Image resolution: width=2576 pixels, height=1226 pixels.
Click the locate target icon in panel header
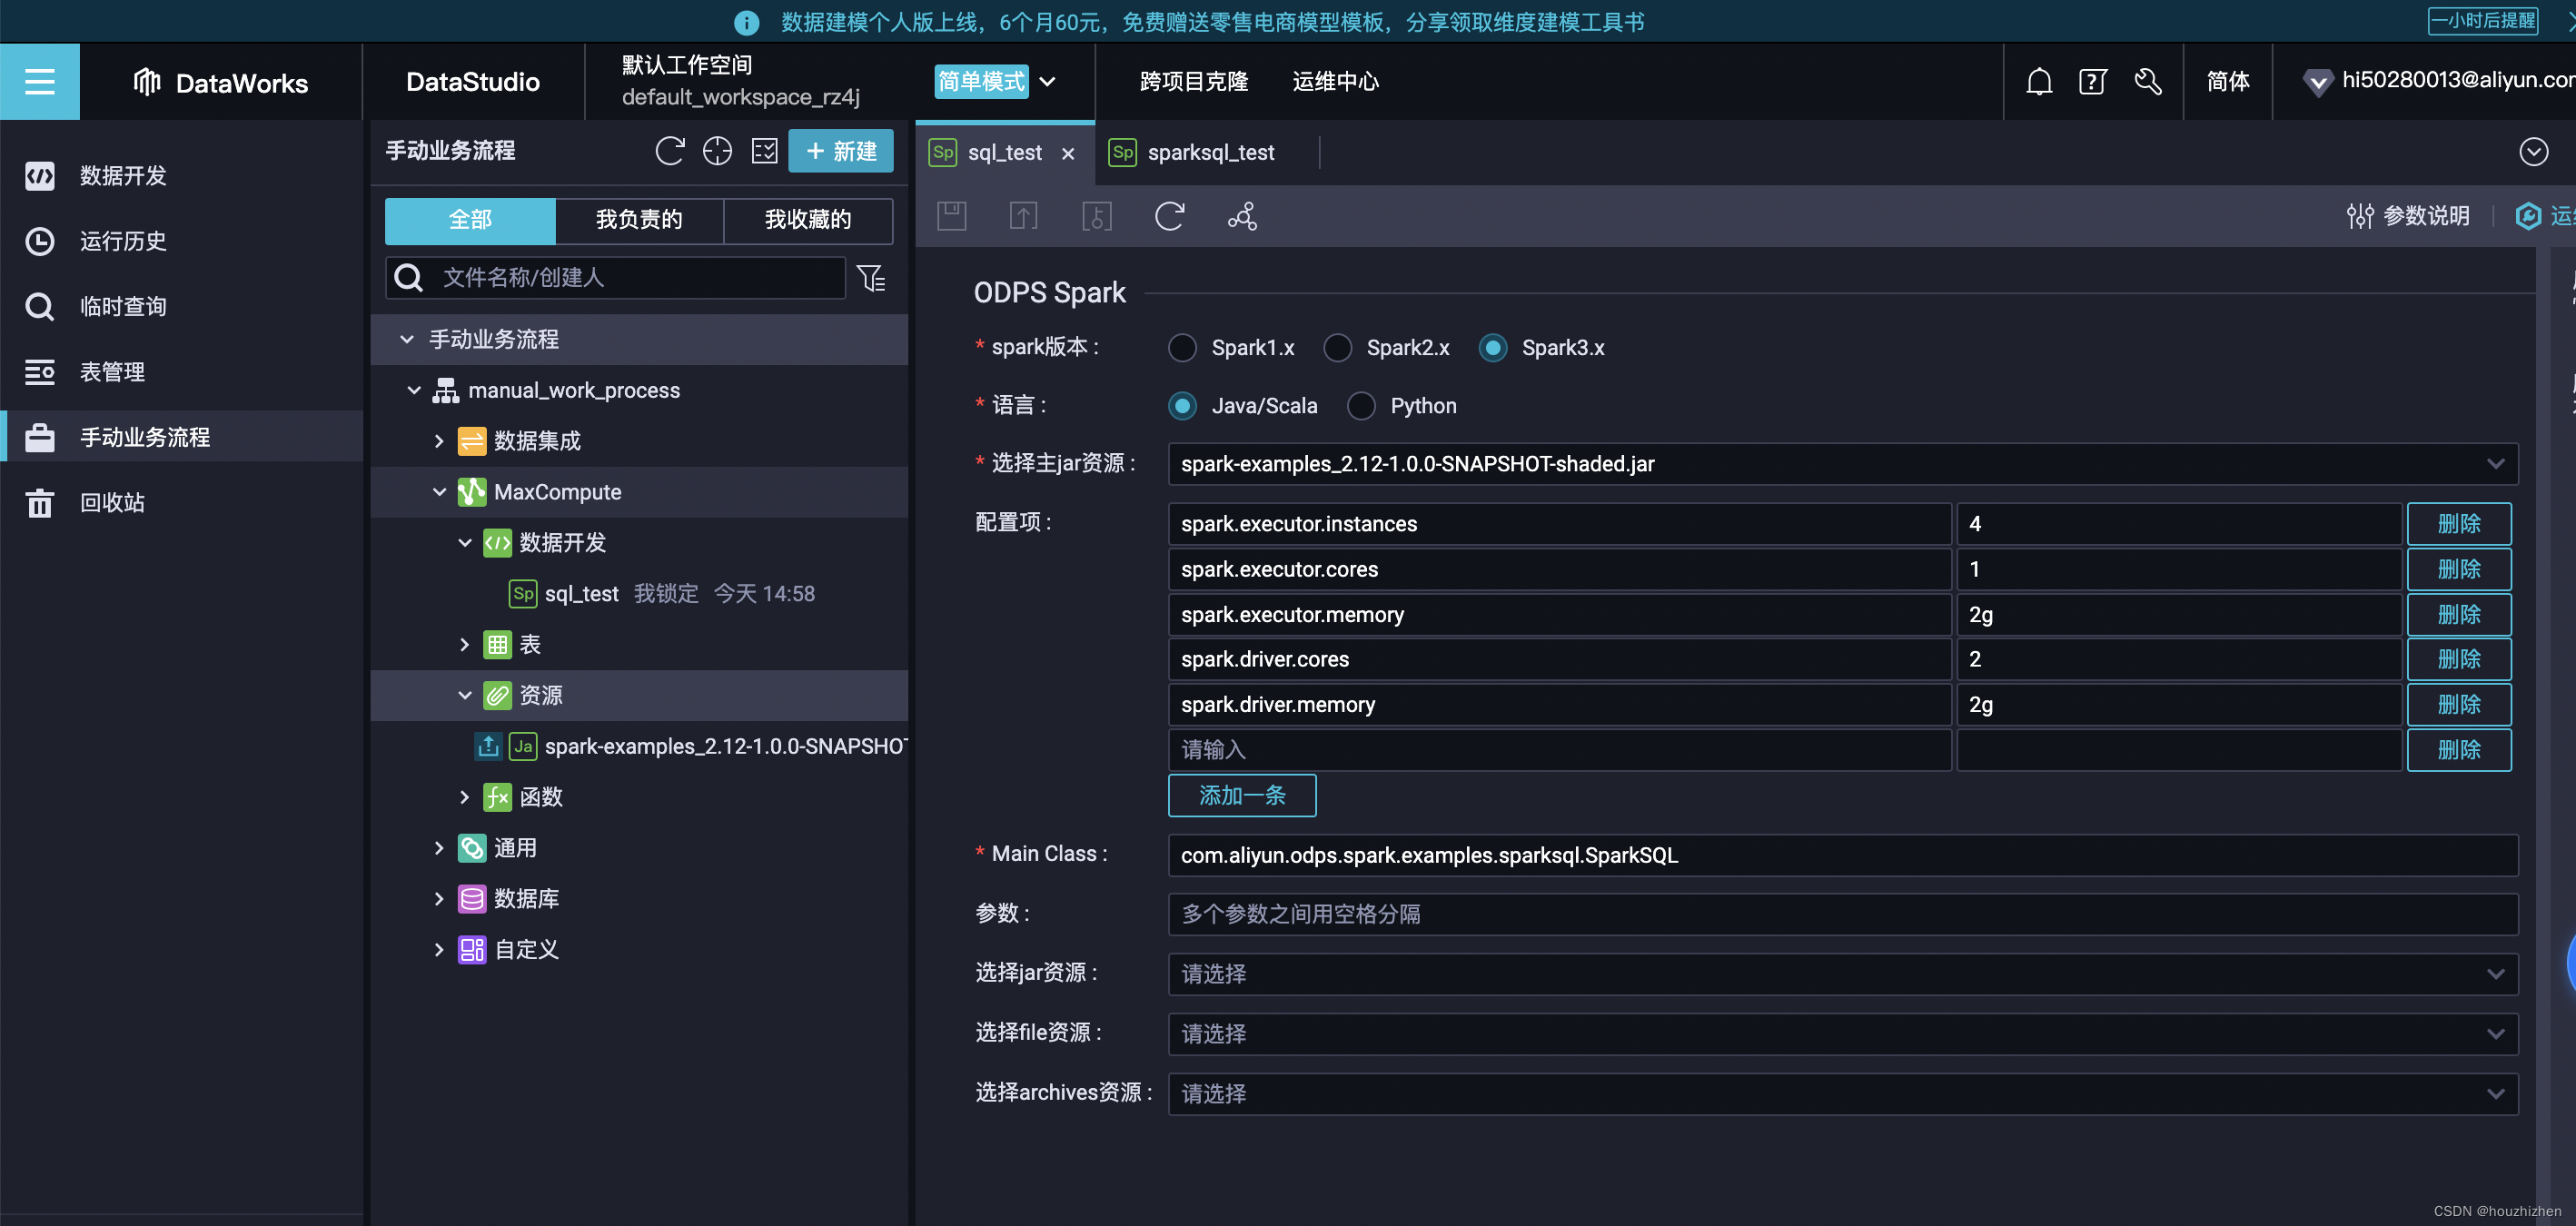(717, 151)
